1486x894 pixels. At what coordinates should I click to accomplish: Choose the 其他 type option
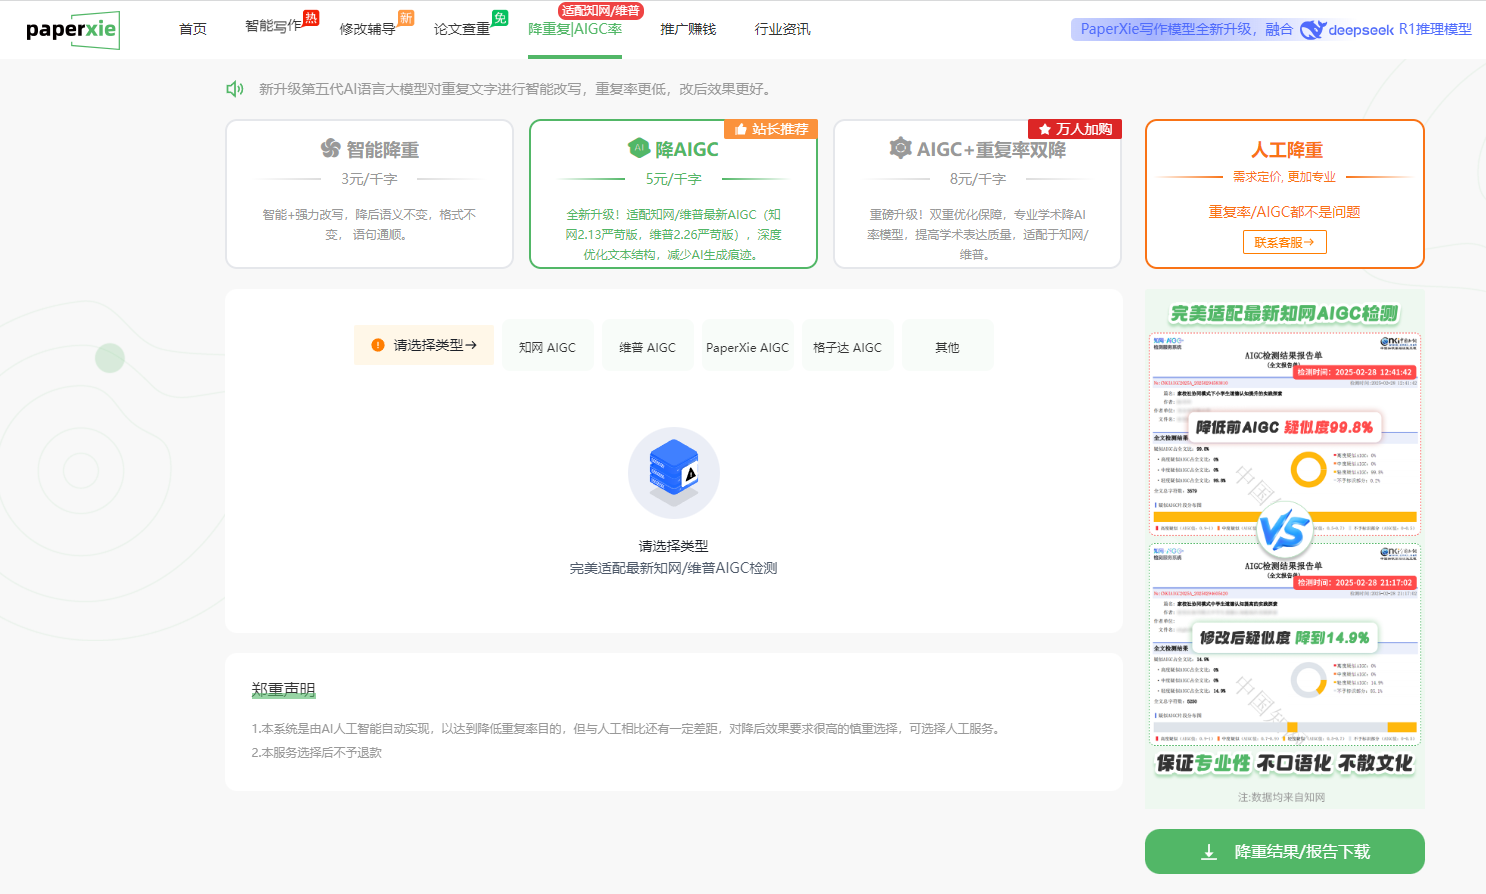point(947,346)
